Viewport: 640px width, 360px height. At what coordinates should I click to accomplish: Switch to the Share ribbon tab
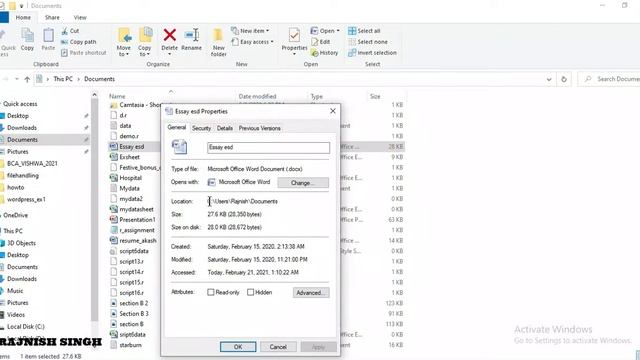tap(52, 18)
